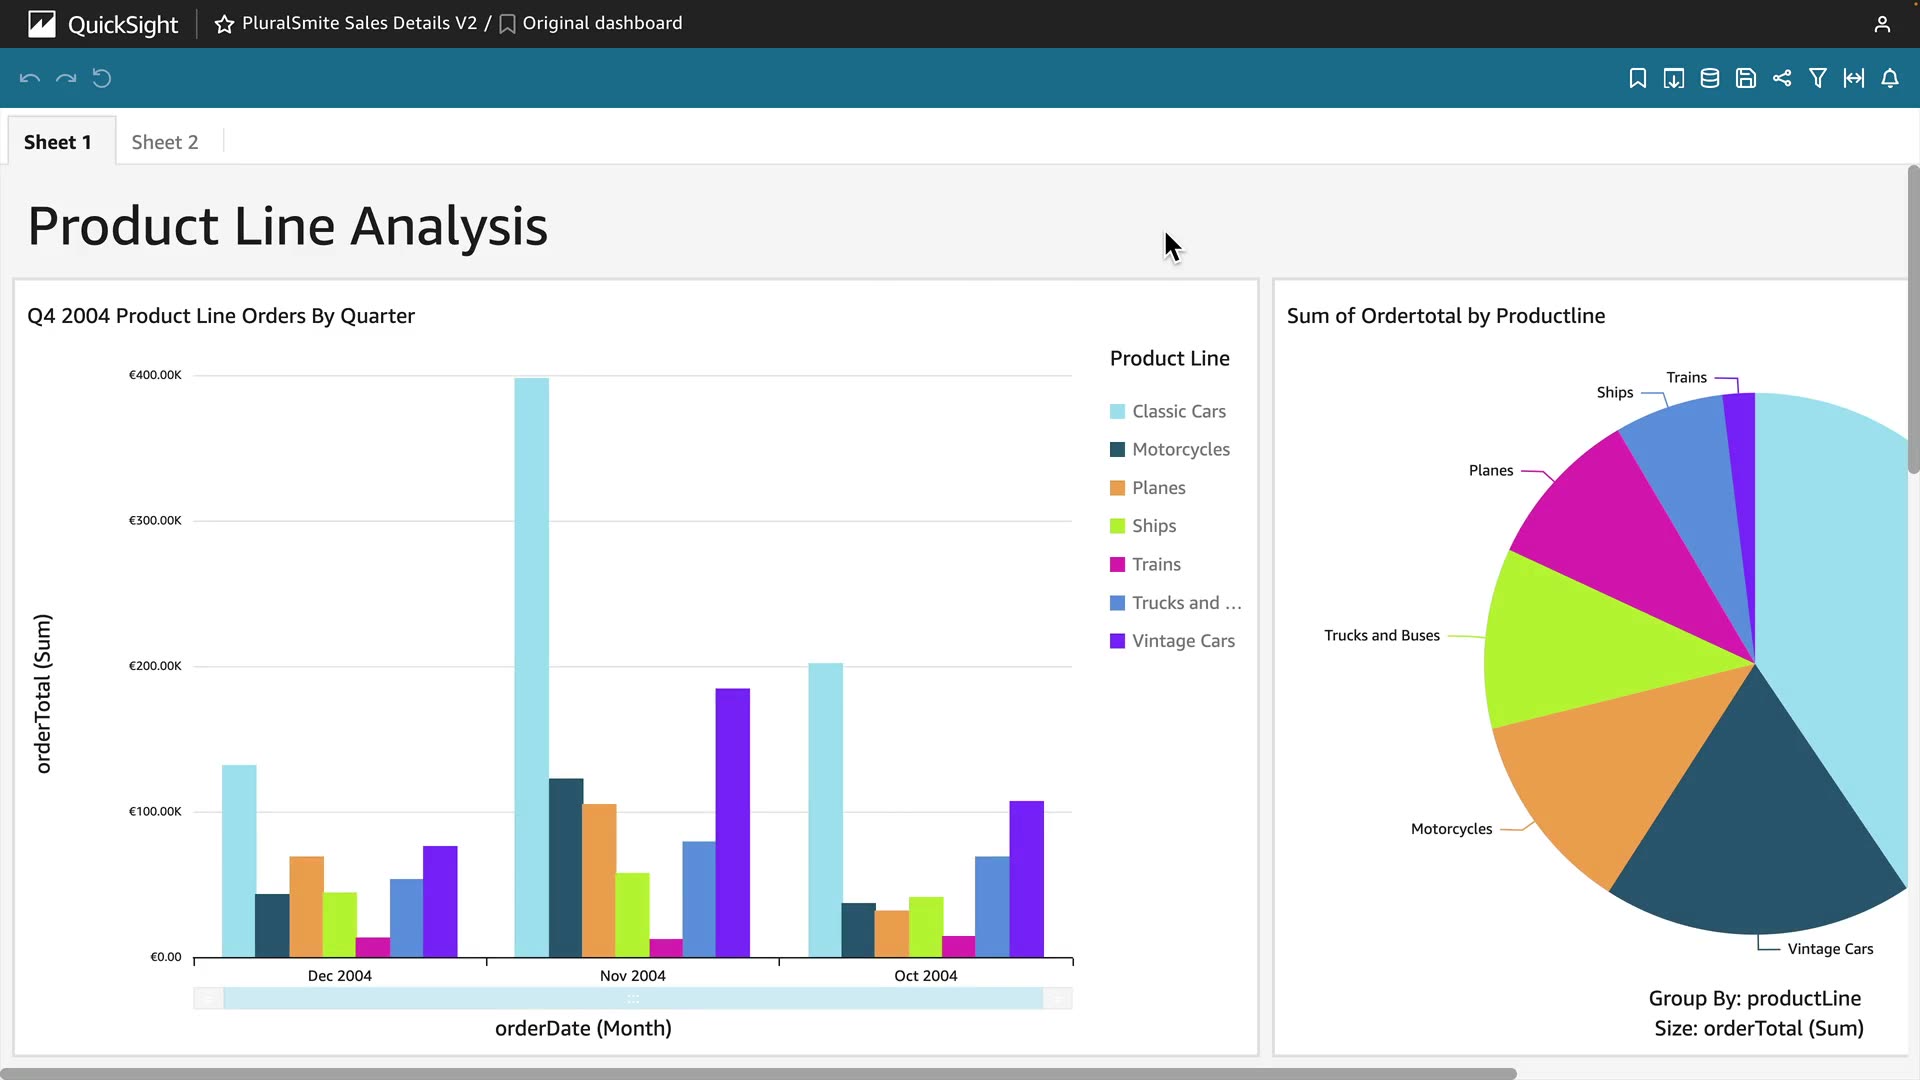1920x1080 pixels.
Task: Click the reset dashboard icon
Action: click(102, 78)
